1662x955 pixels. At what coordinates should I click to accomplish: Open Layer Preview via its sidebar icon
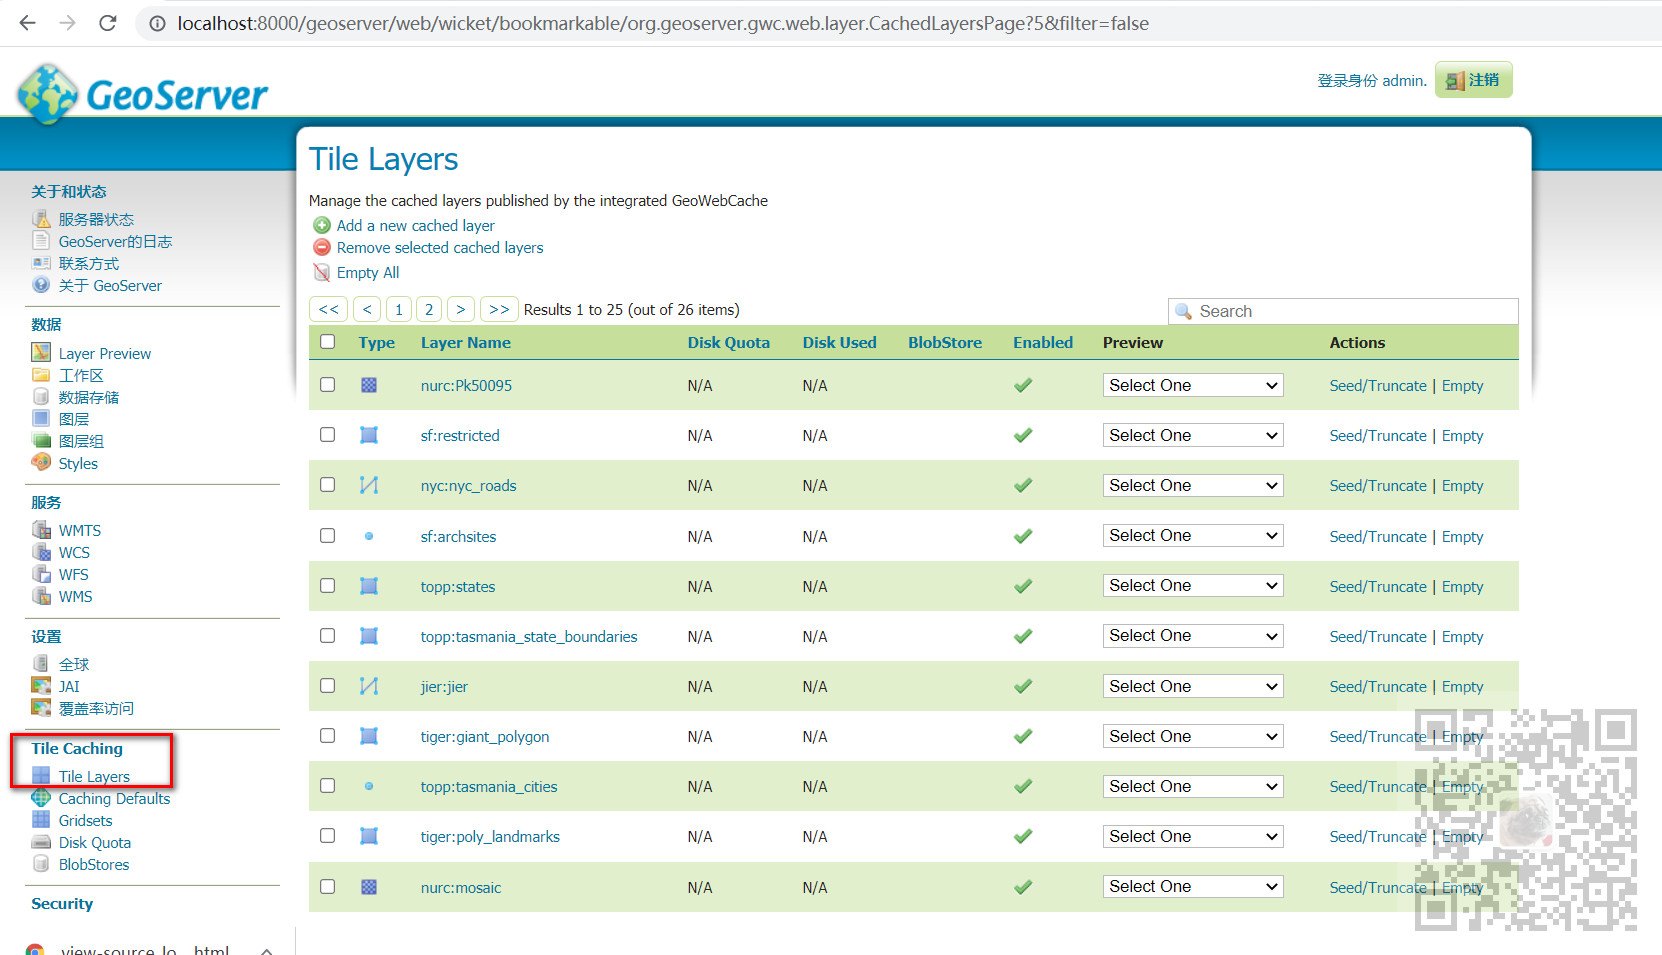pos(41,353)
